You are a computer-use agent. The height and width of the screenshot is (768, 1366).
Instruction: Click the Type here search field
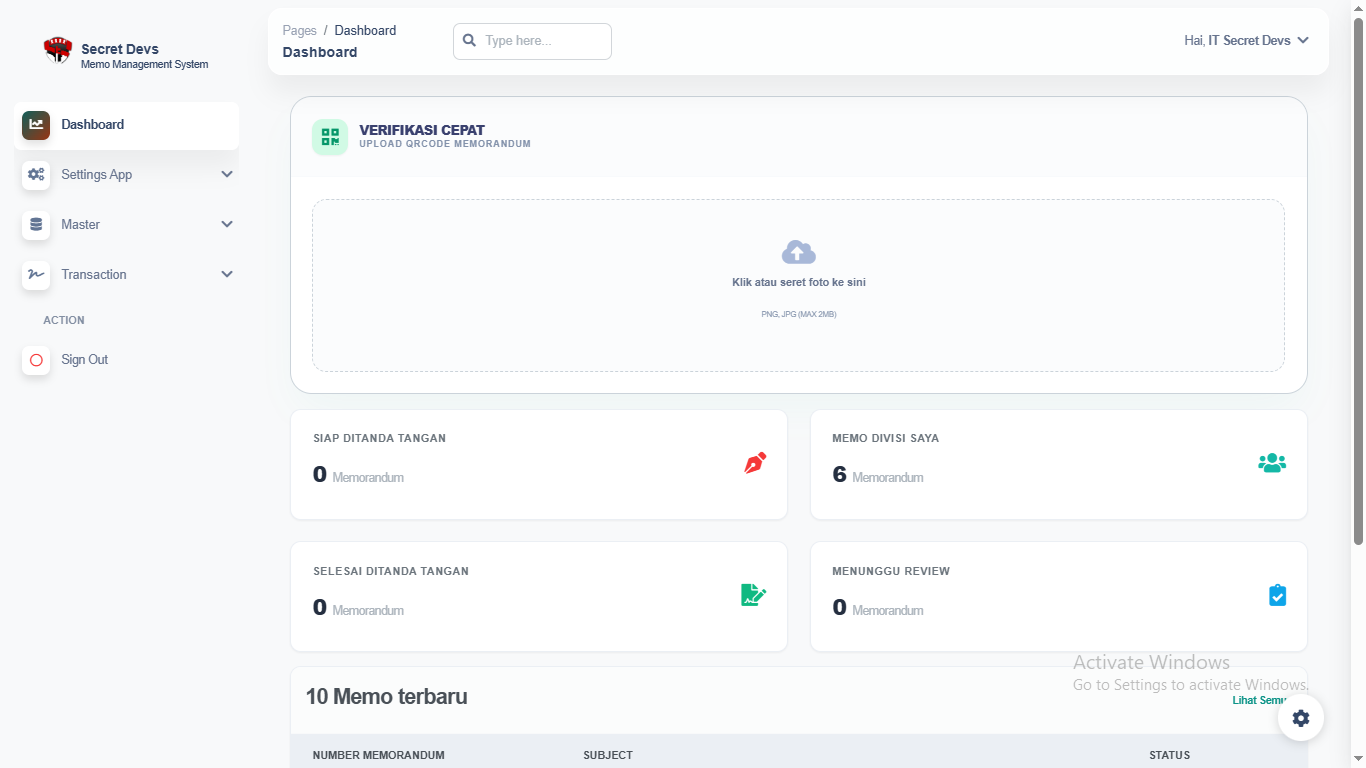[543, 41]
